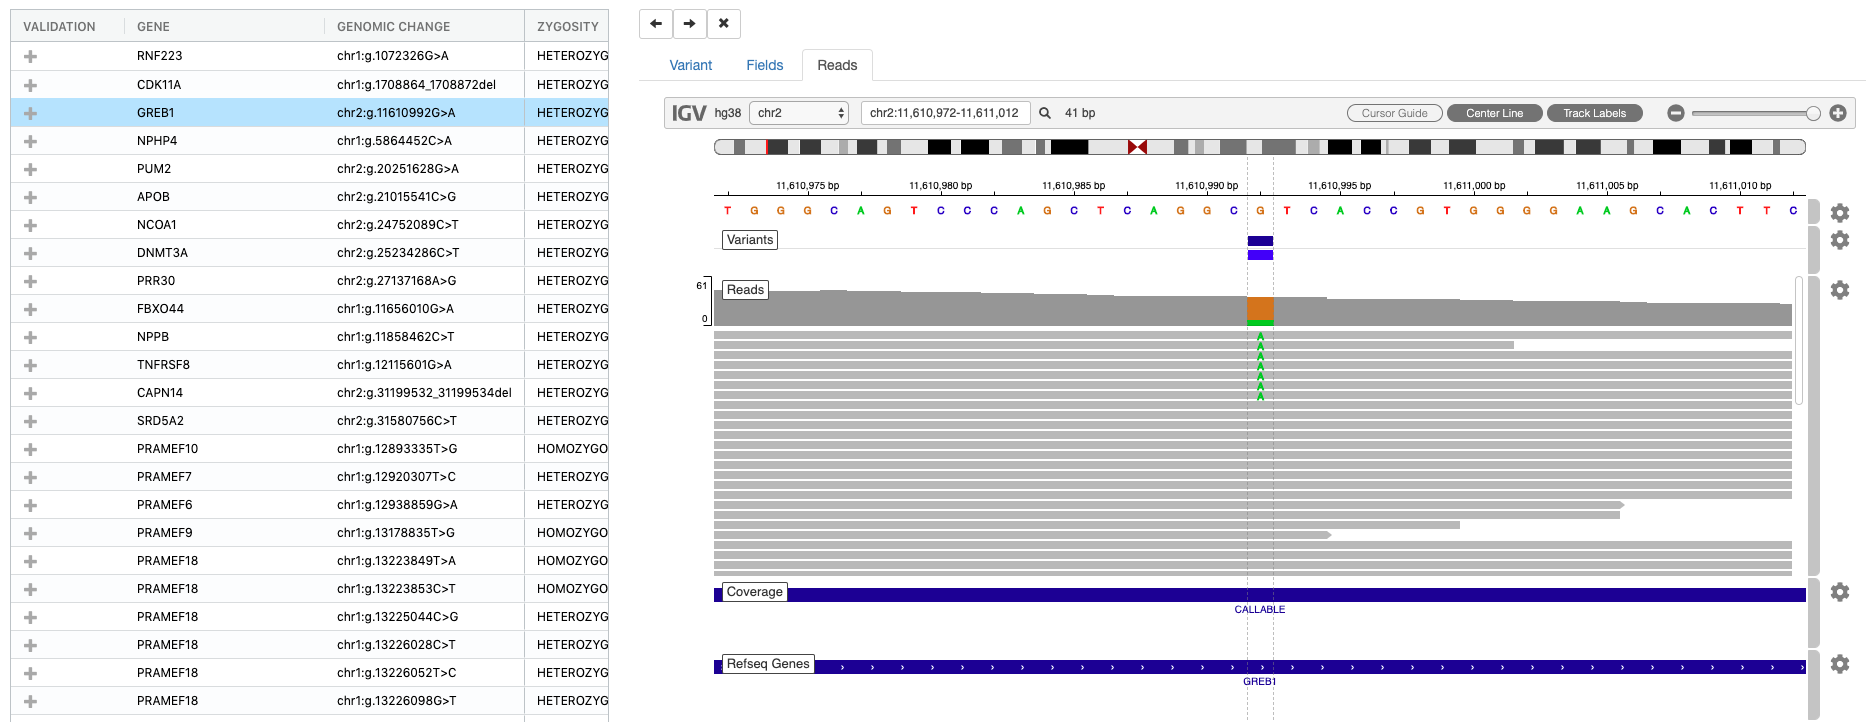Go to previous variant with left arrow button
Viewport: 1876px width, 722px height.
(x=656, y=23)
